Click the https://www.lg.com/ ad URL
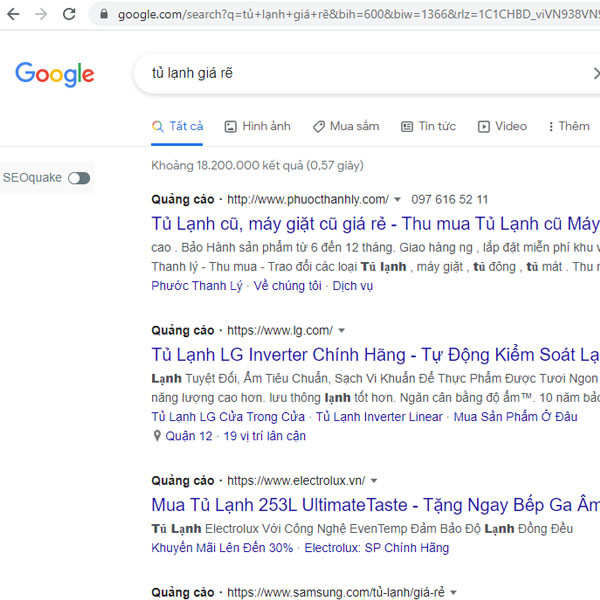 click(x=280, y=330)
